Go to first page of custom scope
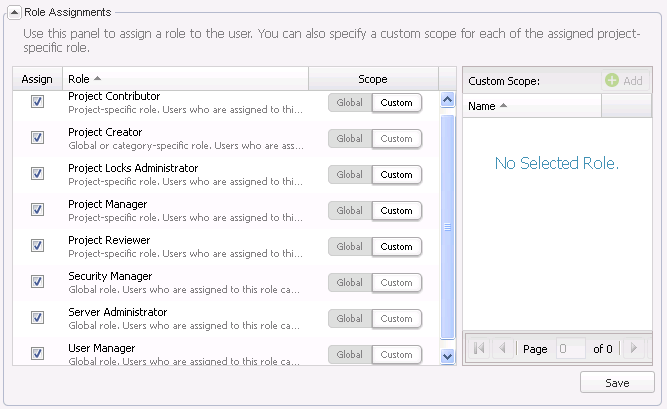Image resolution: width=667 pixels, height=409 pixels. (x=480, y=349)
